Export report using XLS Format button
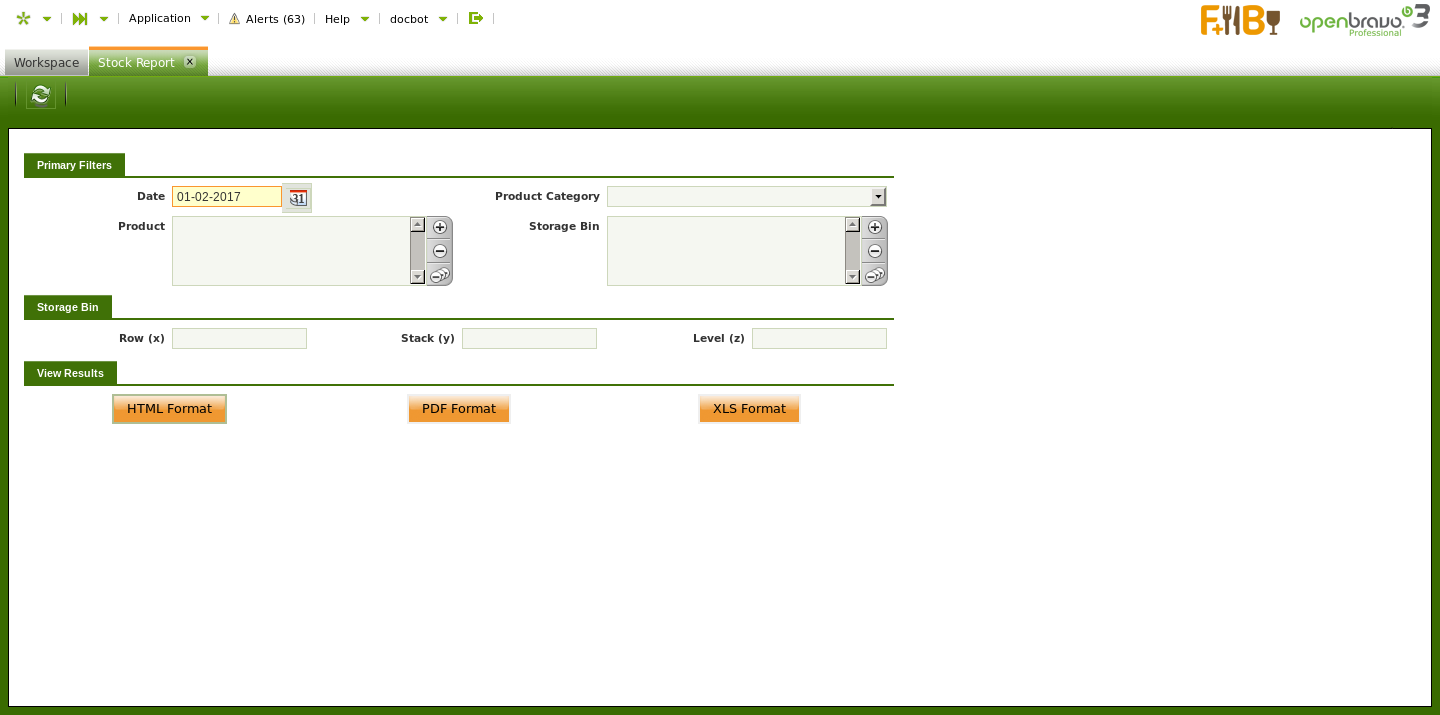This screenshot has width=1440, height=715. click(x=749, y=409)
